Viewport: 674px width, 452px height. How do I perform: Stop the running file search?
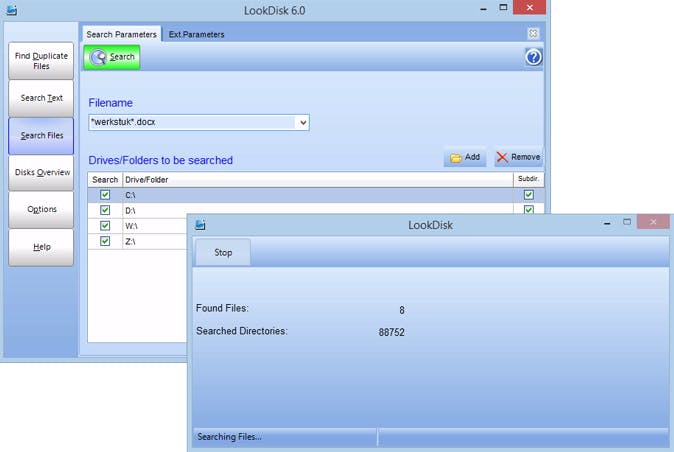click(x=223, y=253)
